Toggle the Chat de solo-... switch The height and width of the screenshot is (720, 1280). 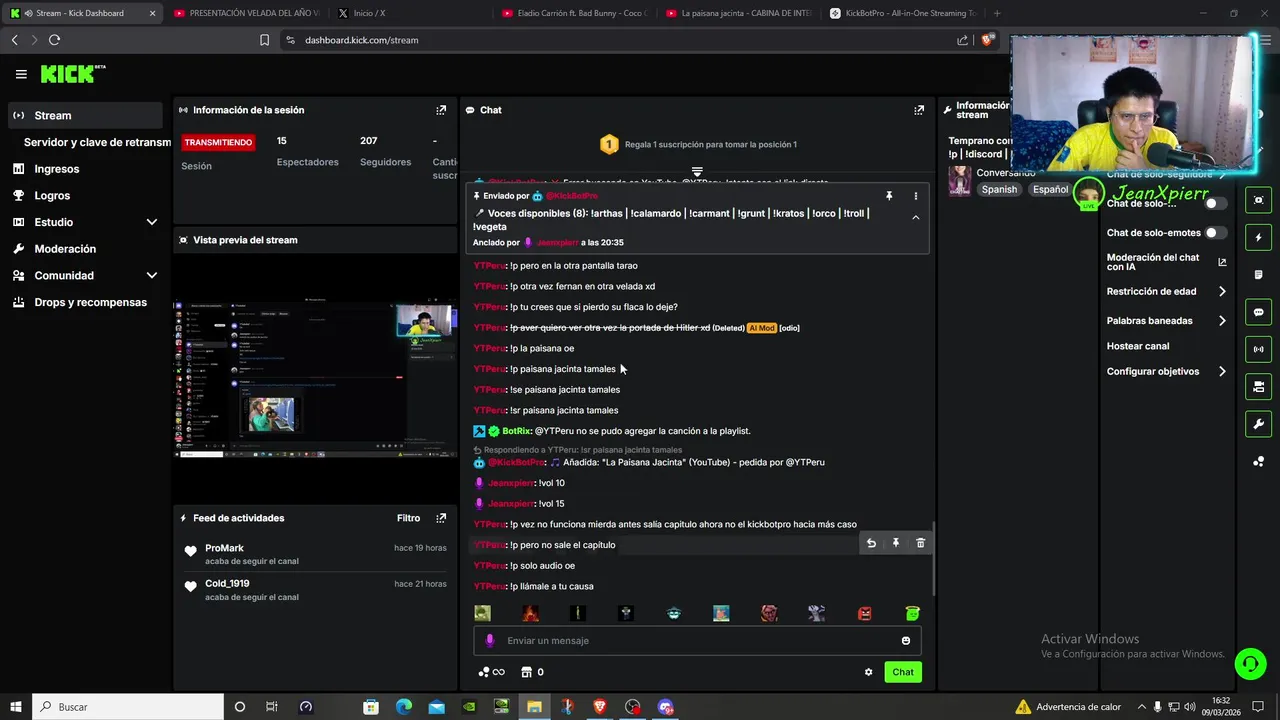coord(1216,203)
